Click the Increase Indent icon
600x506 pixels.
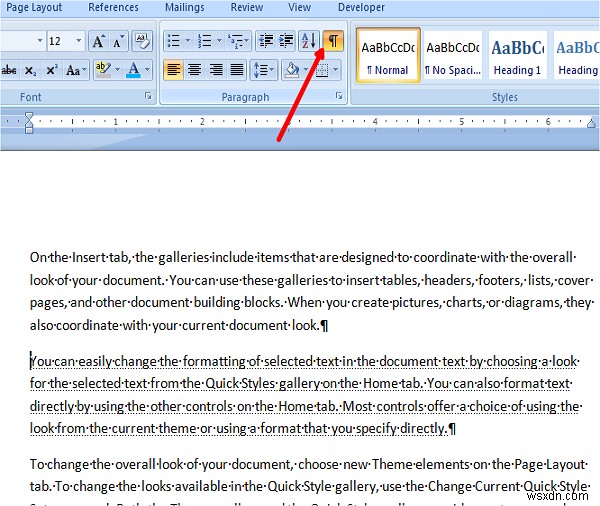pos(286,40)
